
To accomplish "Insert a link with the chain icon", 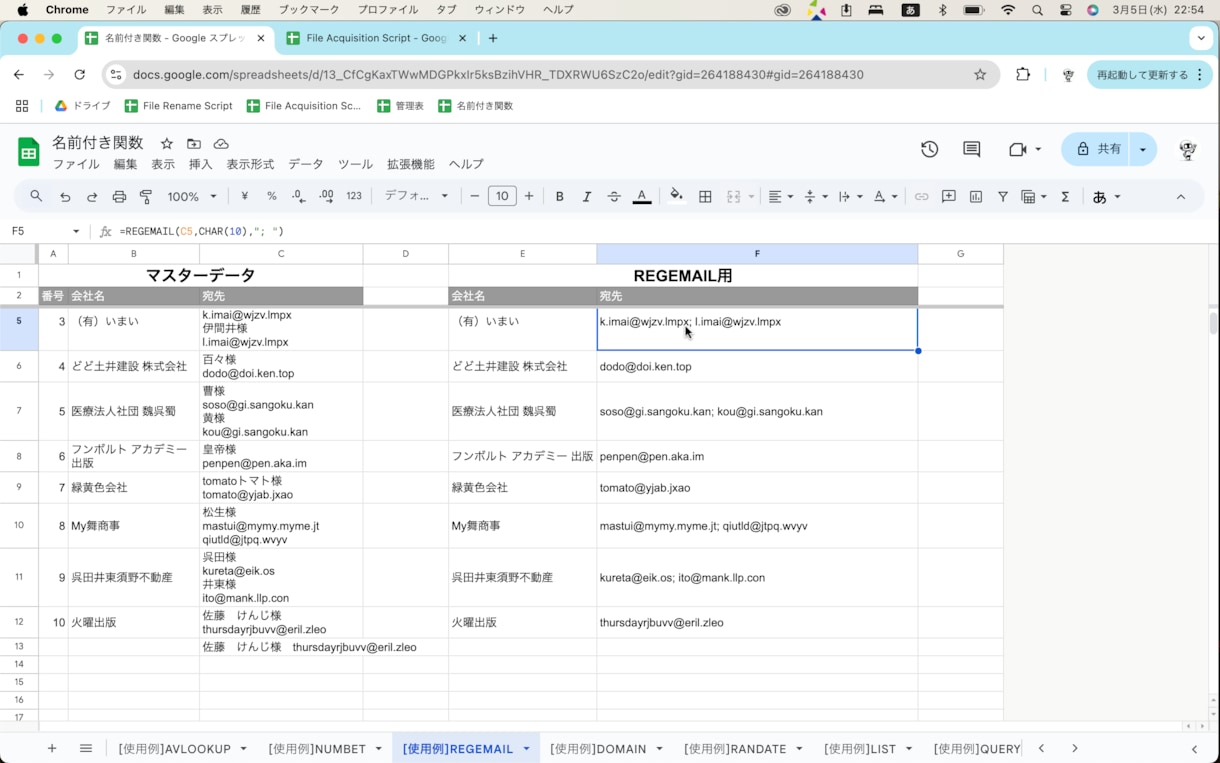I will coord(922,197).
